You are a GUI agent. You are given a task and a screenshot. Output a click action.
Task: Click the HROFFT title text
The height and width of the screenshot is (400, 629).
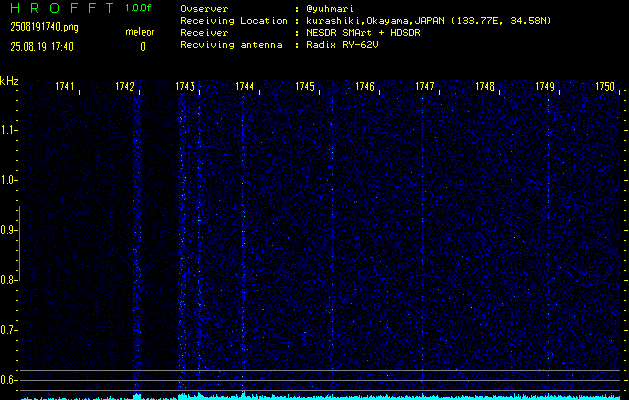click(x=62, y=8)
